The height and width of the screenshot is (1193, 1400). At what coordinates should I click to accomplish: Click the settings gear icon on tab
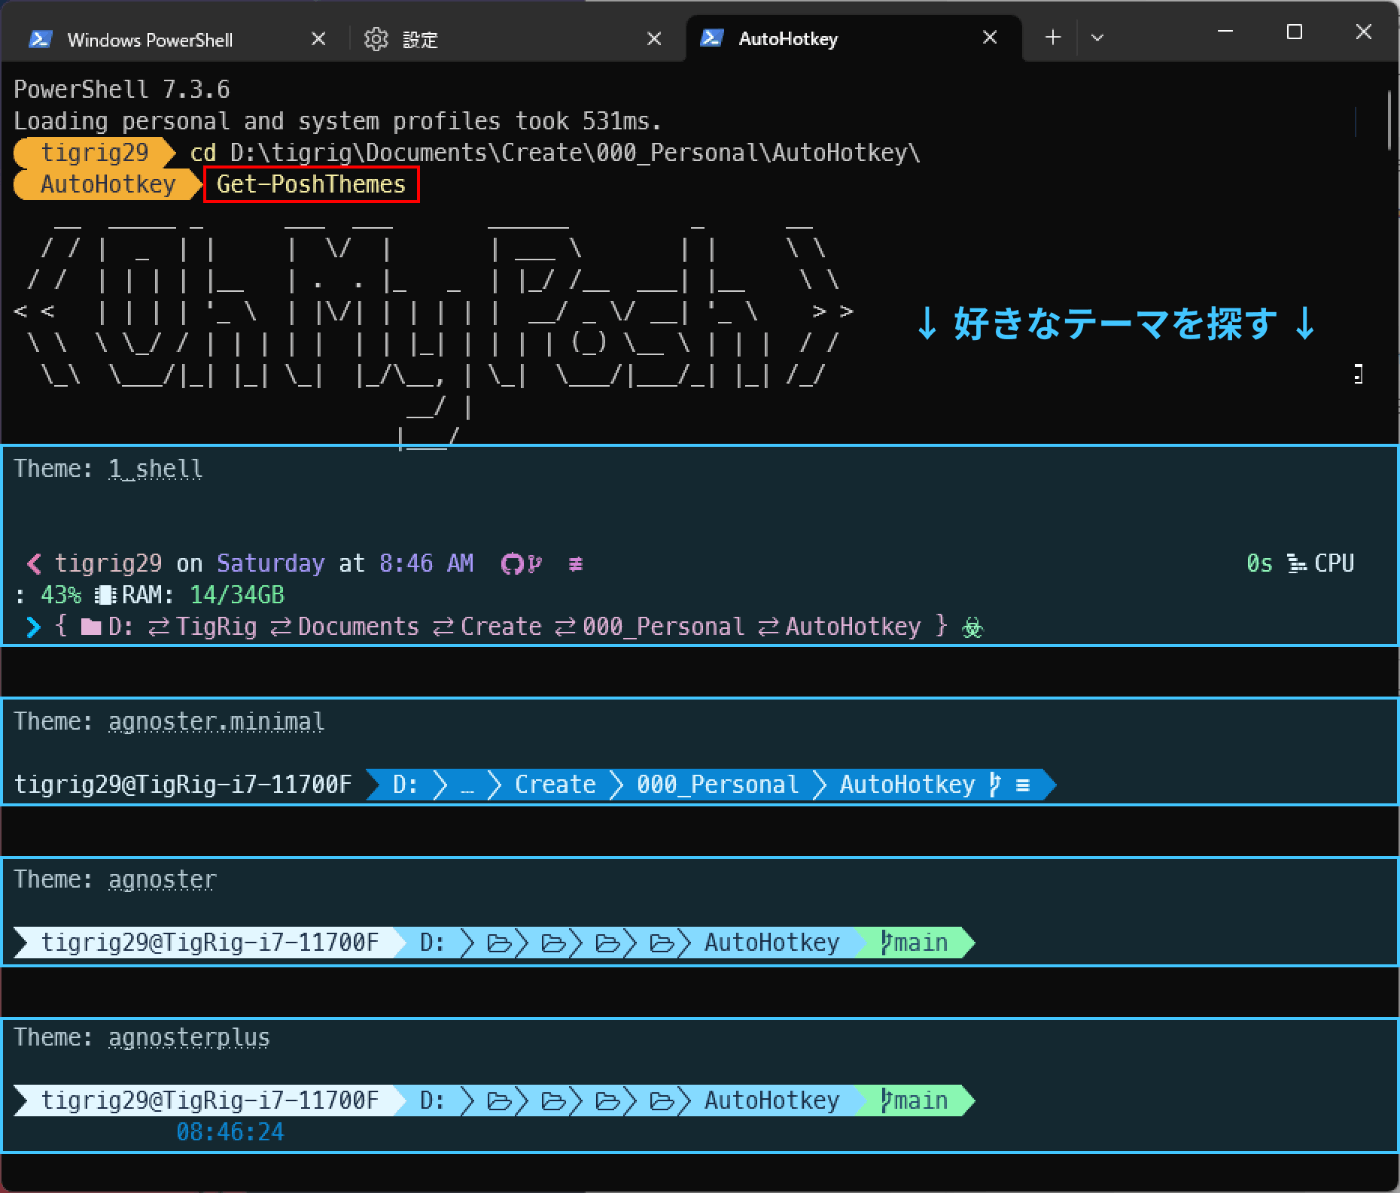[376, 39]
